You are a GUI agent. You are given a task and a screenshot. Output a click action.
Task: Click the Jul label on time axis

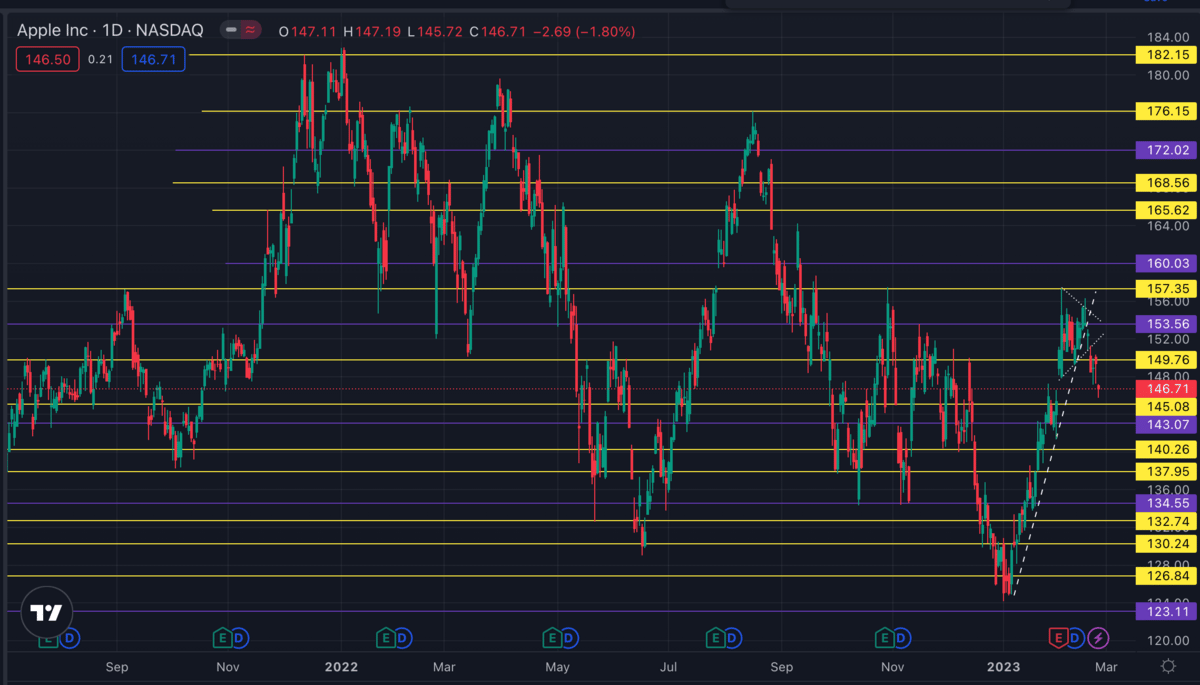(x=668, y=666)
